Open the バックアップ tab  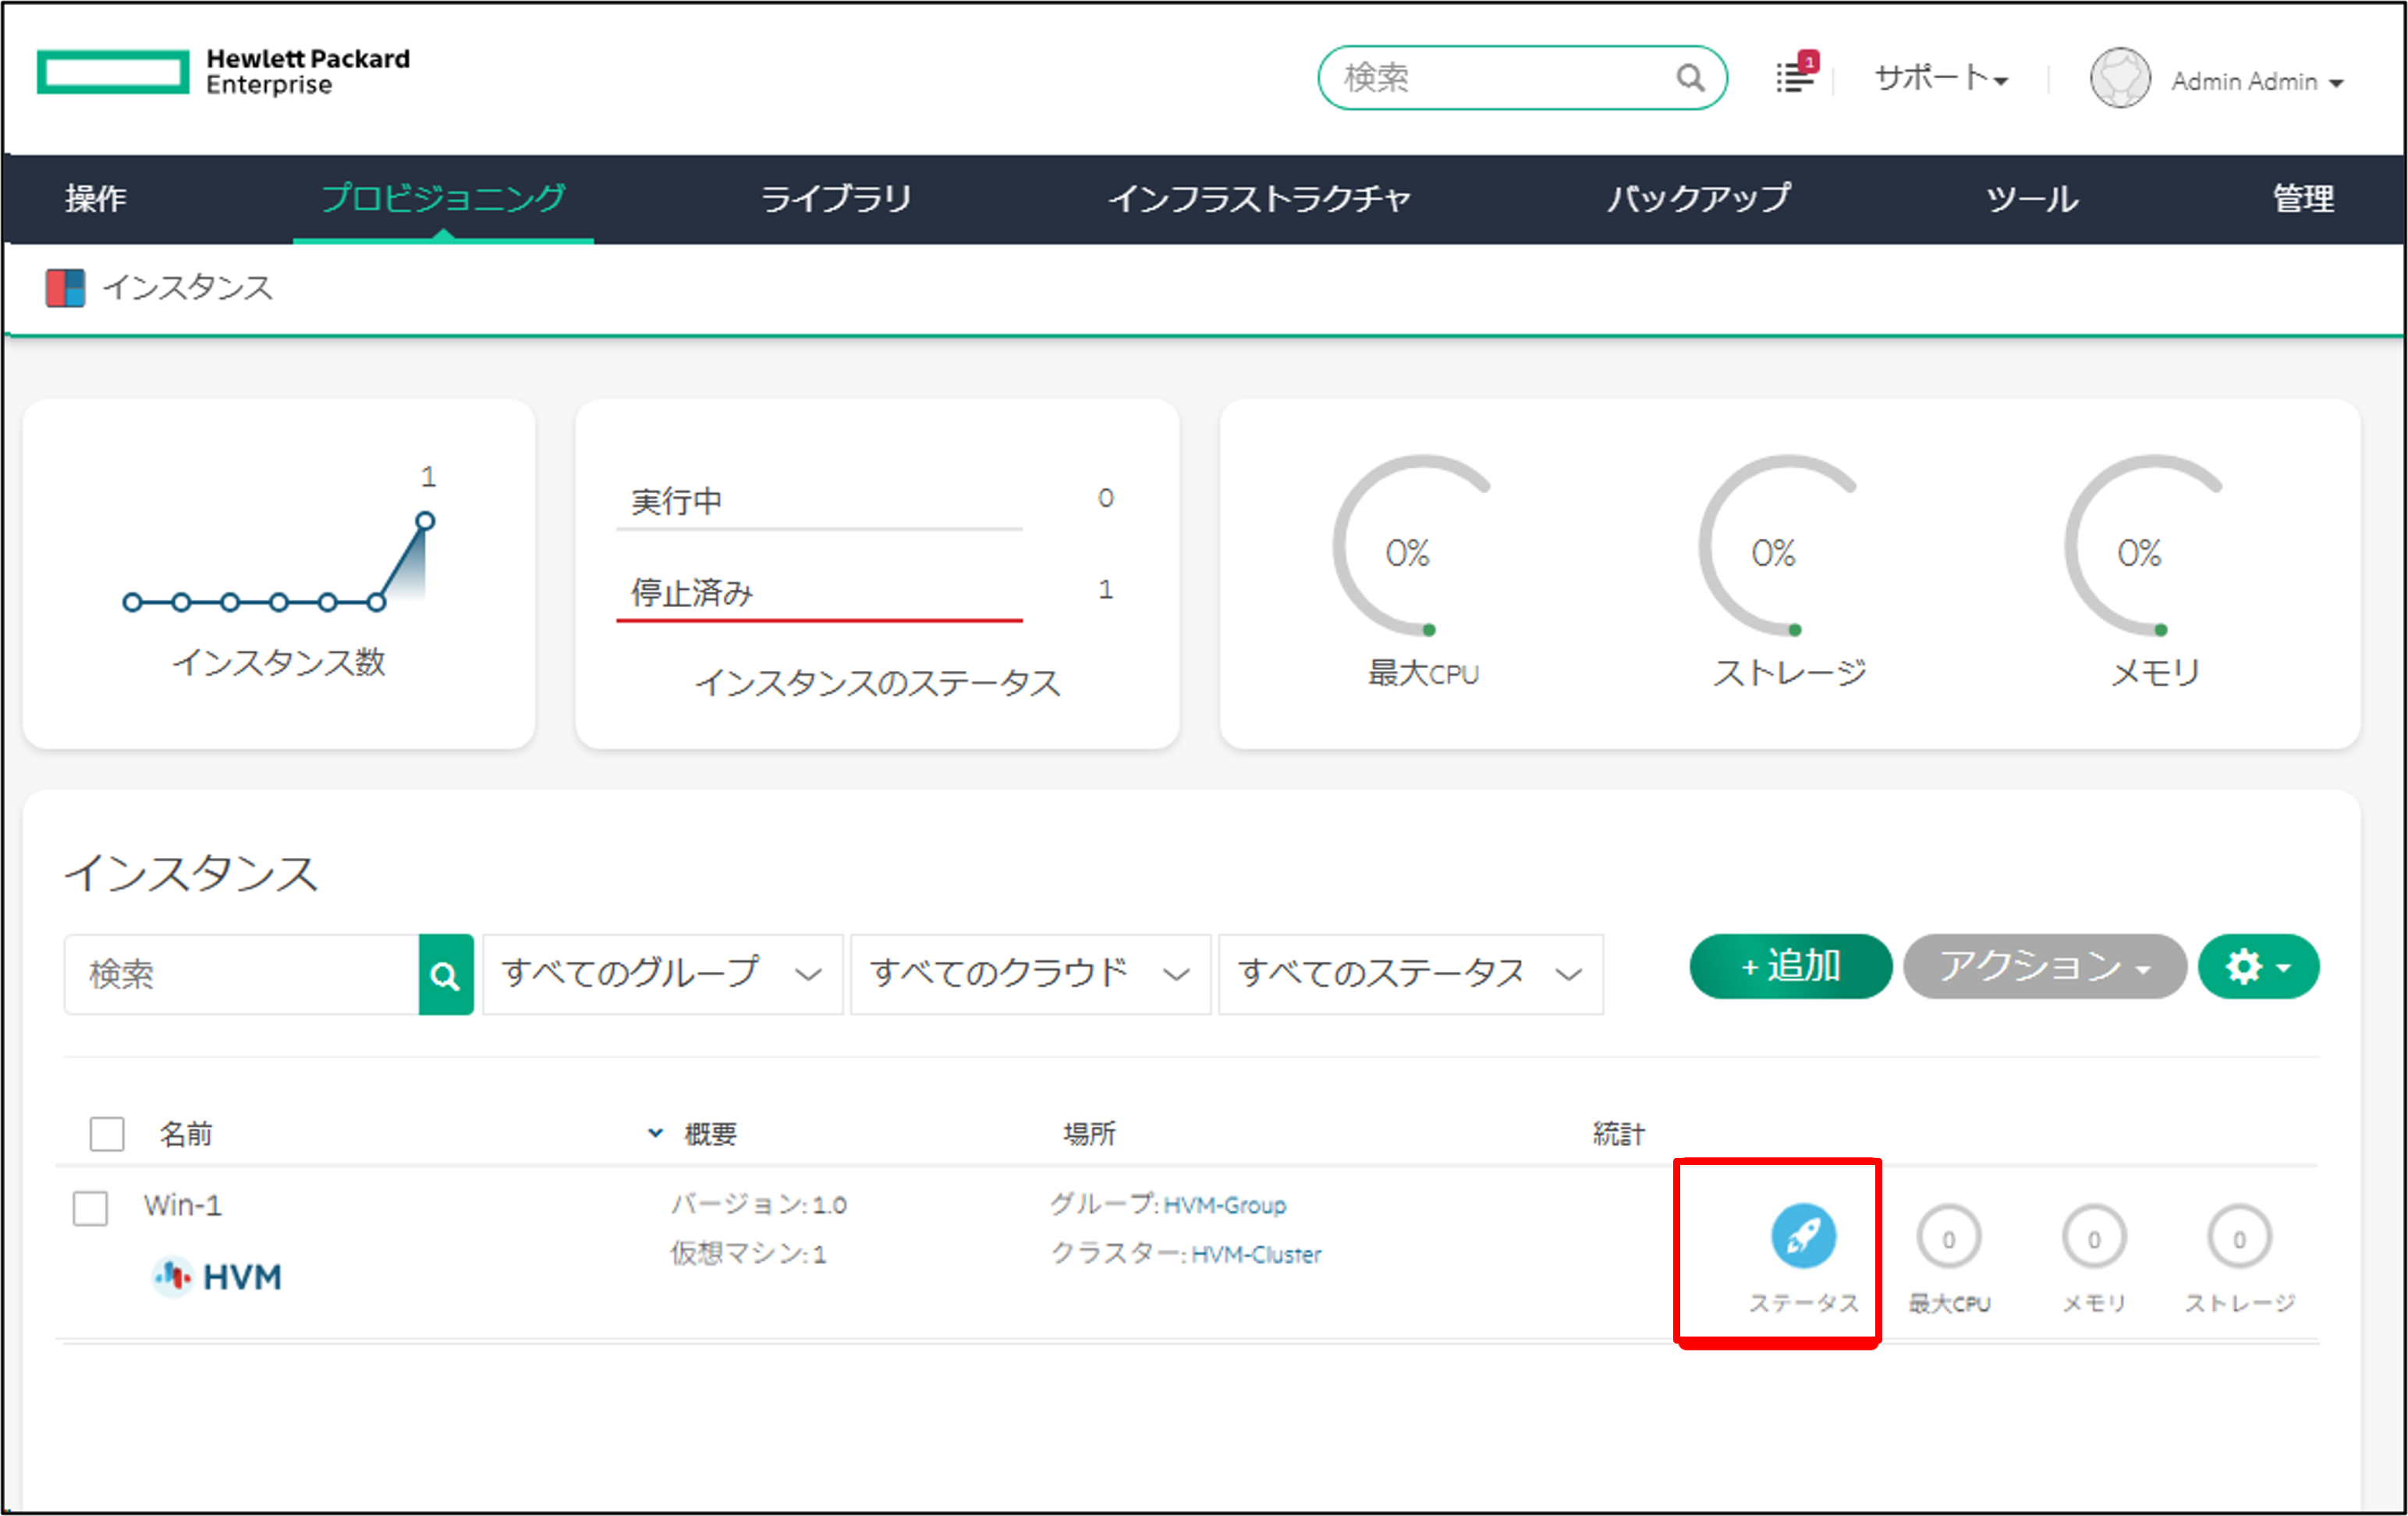coord(1698,198)
